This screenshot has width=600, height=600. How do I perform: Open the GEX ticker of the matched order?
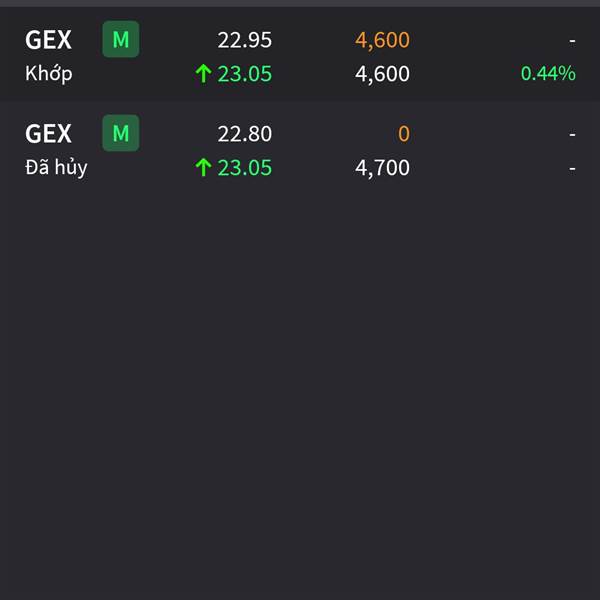pos(48,40)
